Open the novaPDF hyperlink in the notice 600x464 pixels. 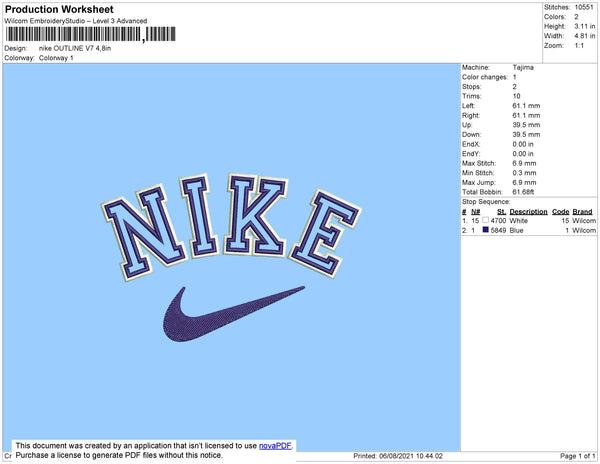(275, 446)
